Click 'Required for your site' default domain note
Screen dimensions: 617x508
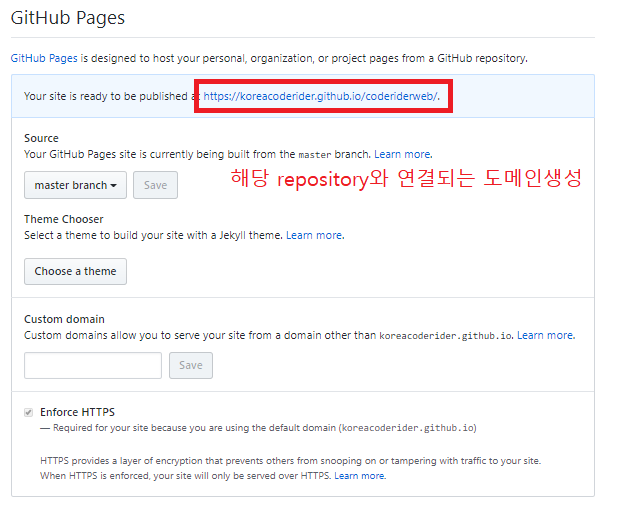(x=259, y=428)
